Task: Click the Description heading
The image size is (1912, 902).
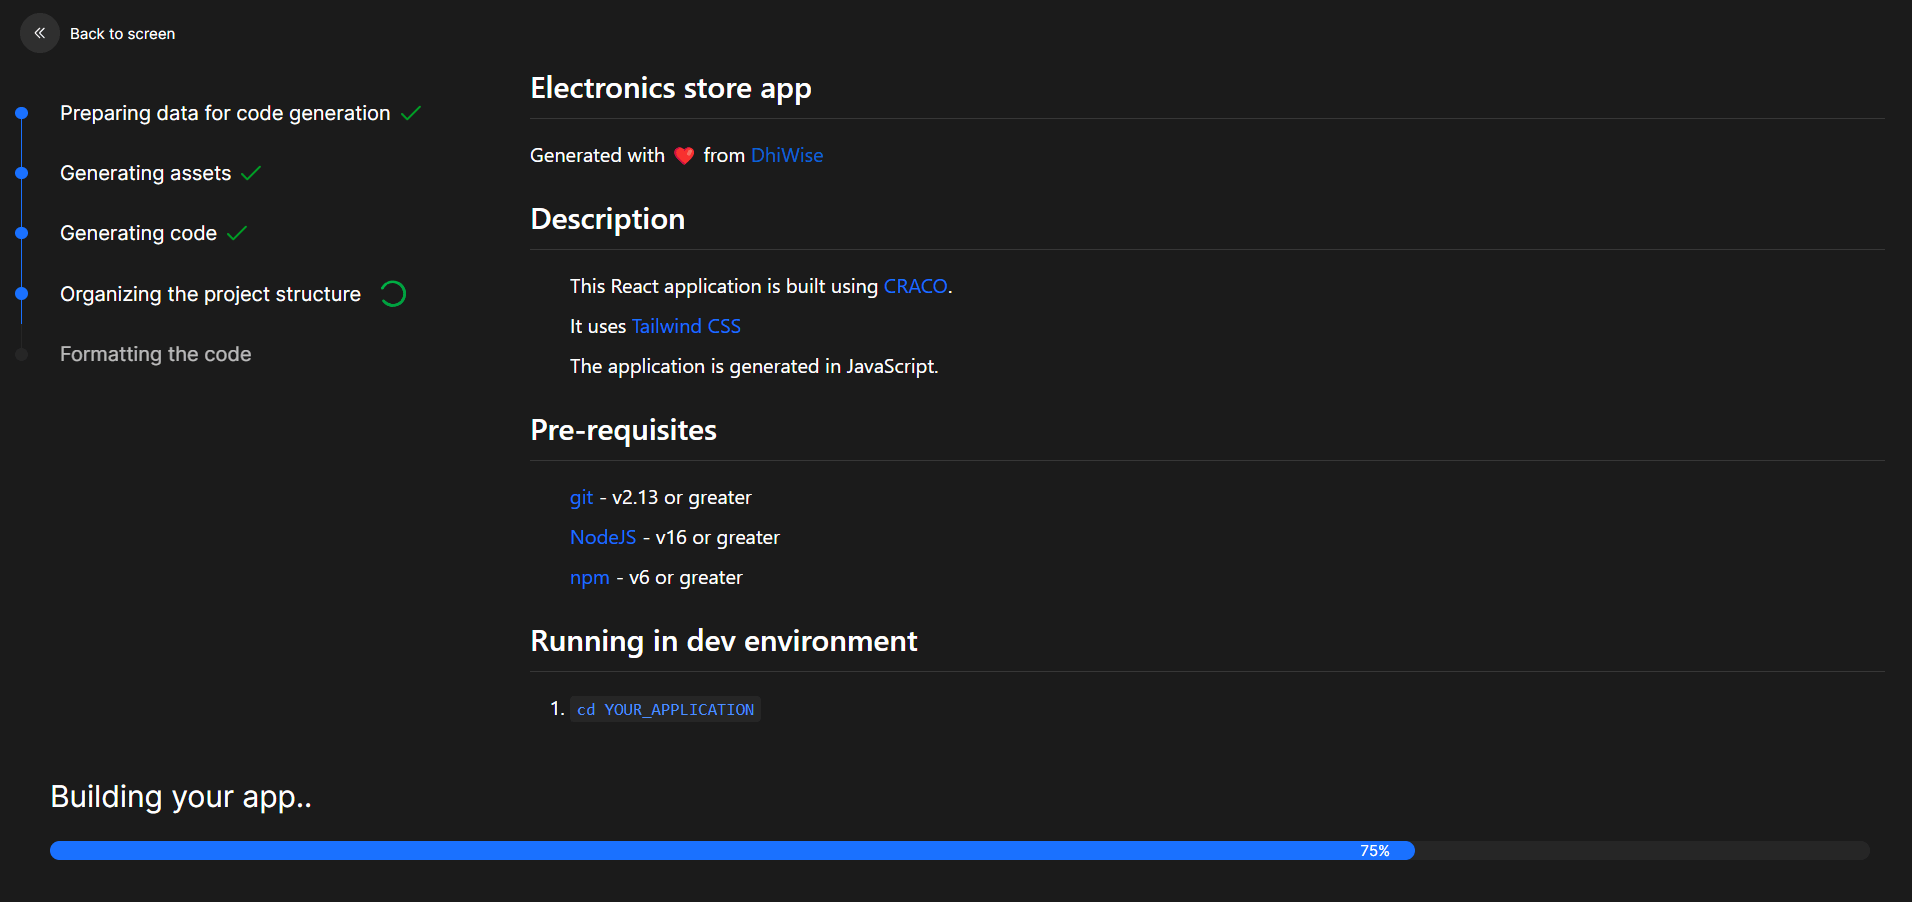Action: coord(607,219)
